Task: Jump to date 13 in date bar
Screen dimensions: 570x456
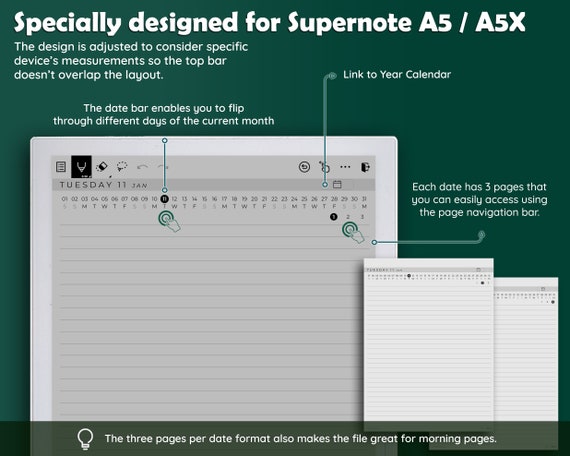Action: [x=185, y=199]
